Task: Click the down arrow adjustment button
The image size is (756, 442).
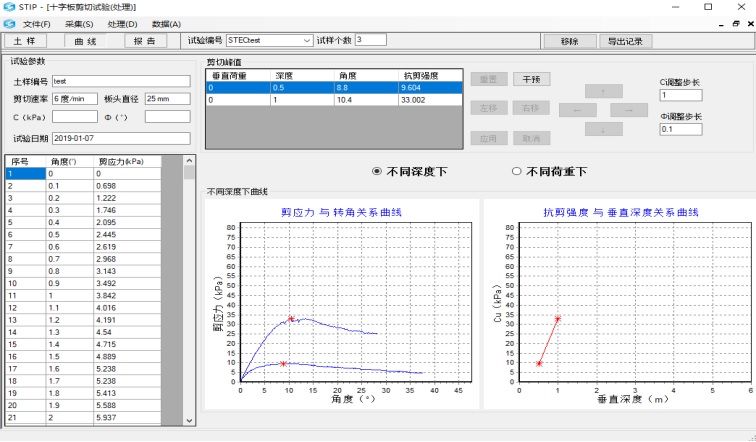Action: 603,130
